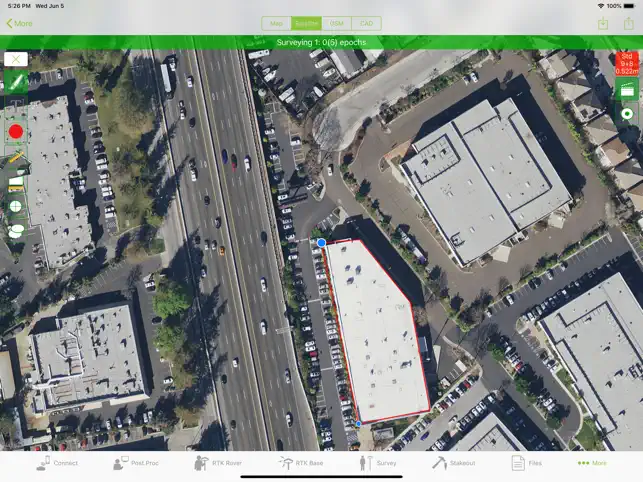Go back using the More chevron
Screen dimensions: 643x482
coord(19,23)
